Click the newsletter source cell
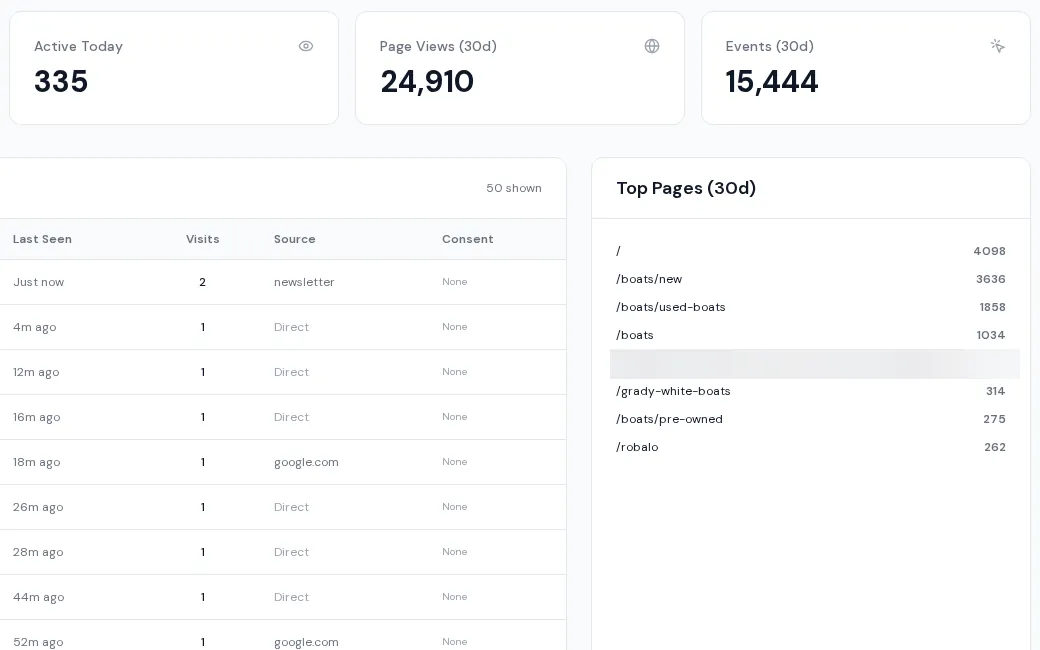Screen dimensions: 1040x650 (x=304, y=282)
